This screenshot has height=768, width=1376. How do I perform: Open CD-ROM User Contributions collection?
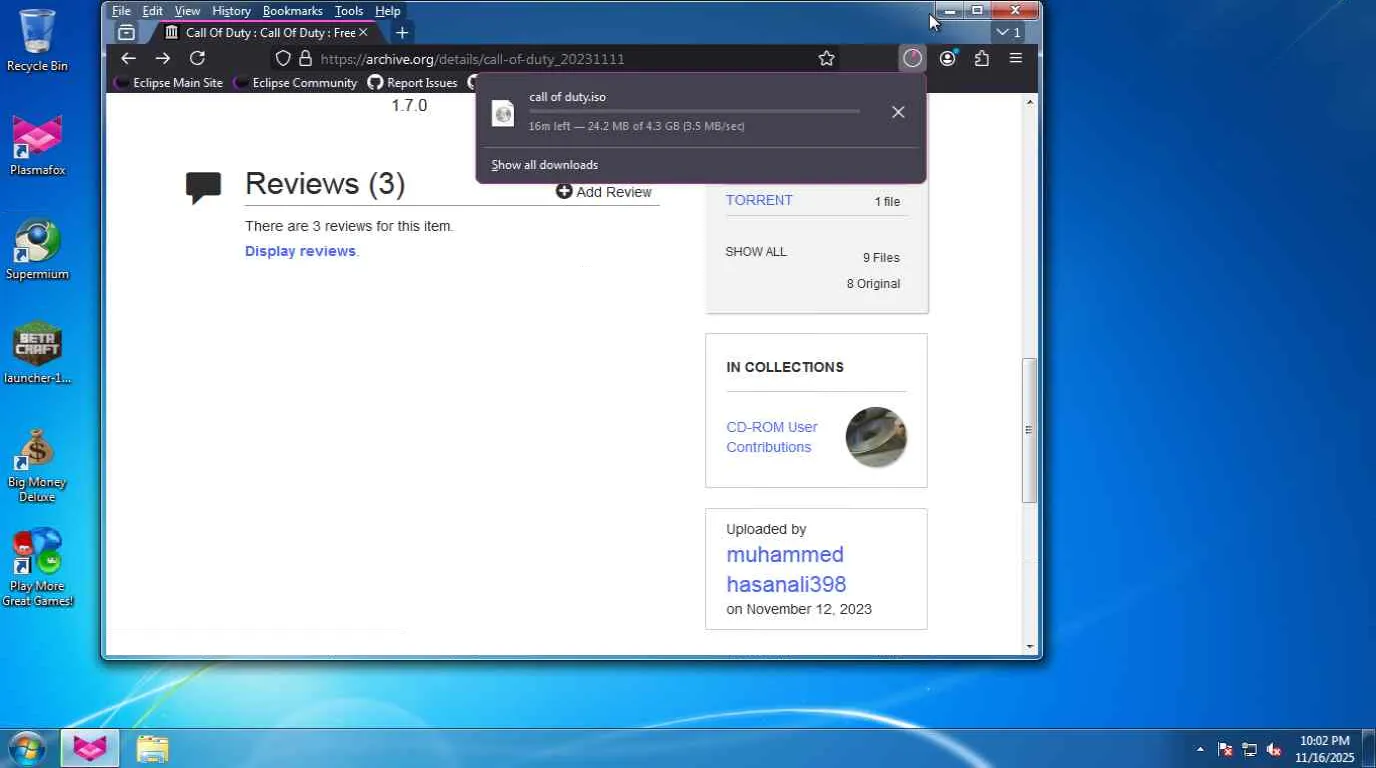[772, 437]
